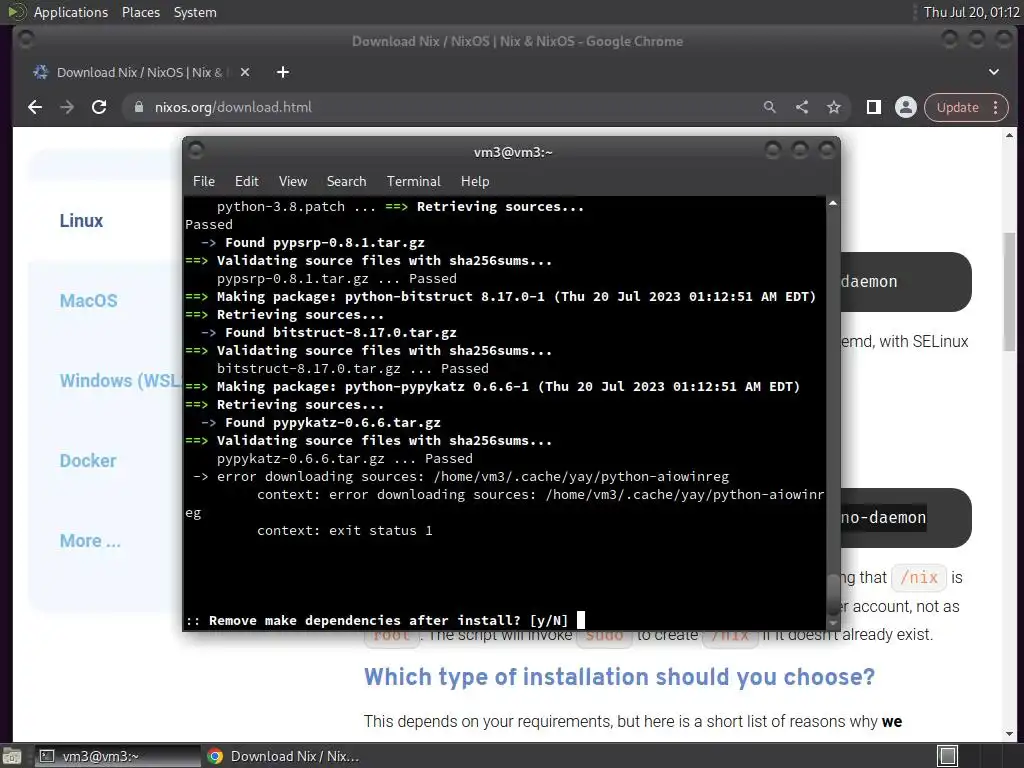
Task: Open the terminal View menu
Action: (x=293, y=182)
